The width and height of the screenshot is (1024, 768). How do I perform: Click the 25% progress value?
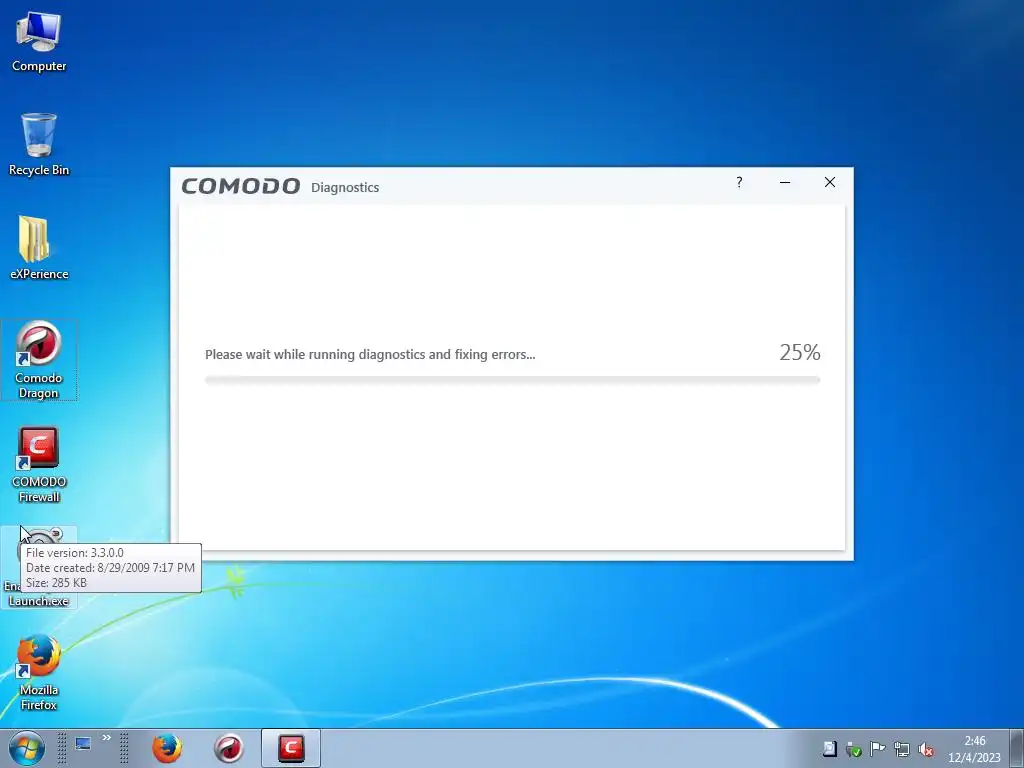(x=799, y=353)
